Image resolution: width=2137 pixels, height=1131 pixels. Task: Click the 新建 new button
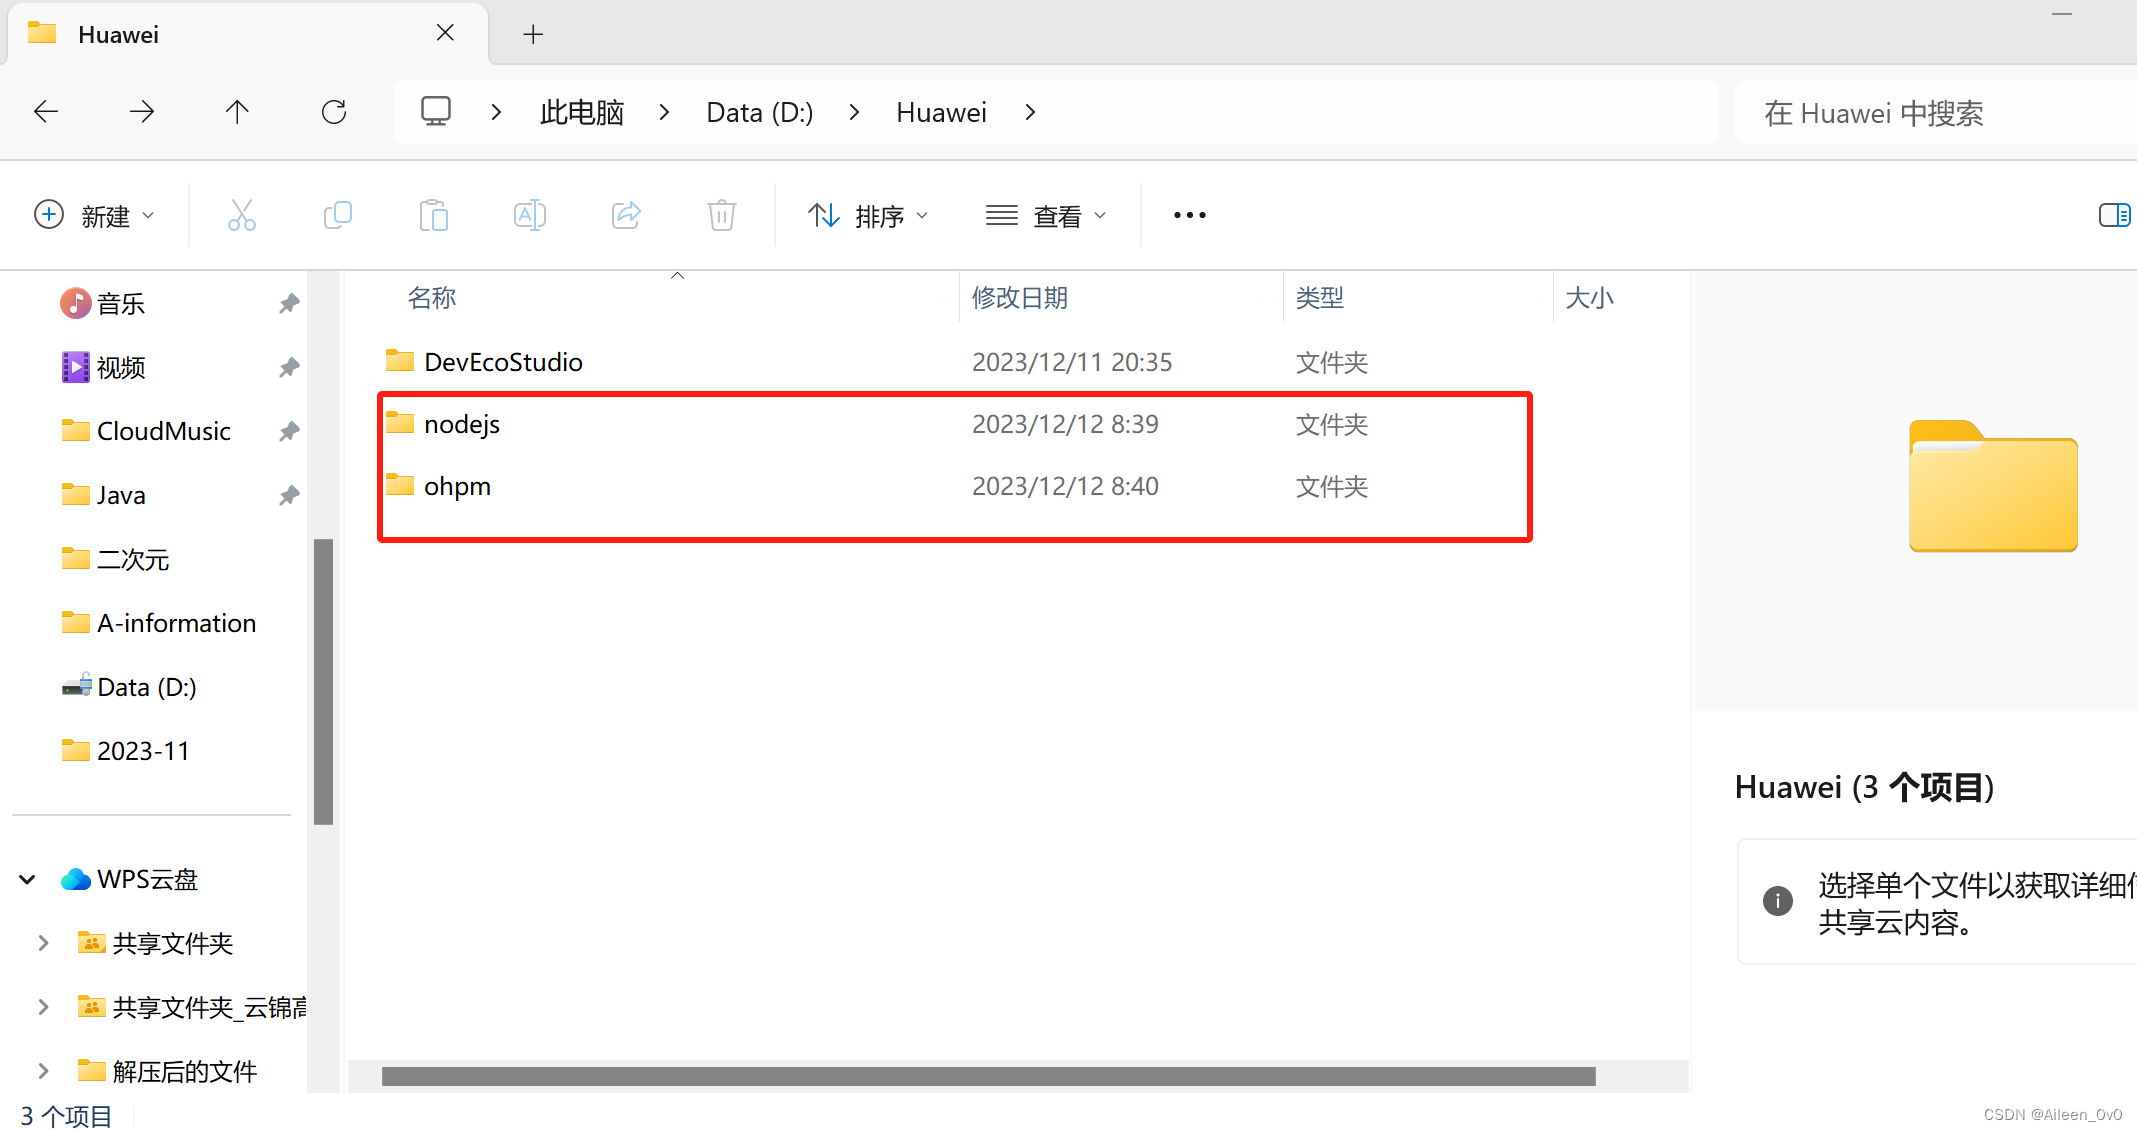coord(95,216)
